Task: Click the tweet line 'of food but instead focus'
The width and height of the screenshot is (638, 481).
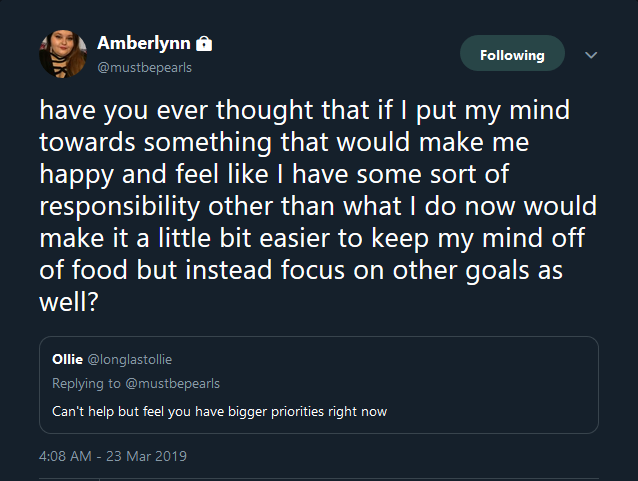Action: pyautogui.click(x=301, y=270)
